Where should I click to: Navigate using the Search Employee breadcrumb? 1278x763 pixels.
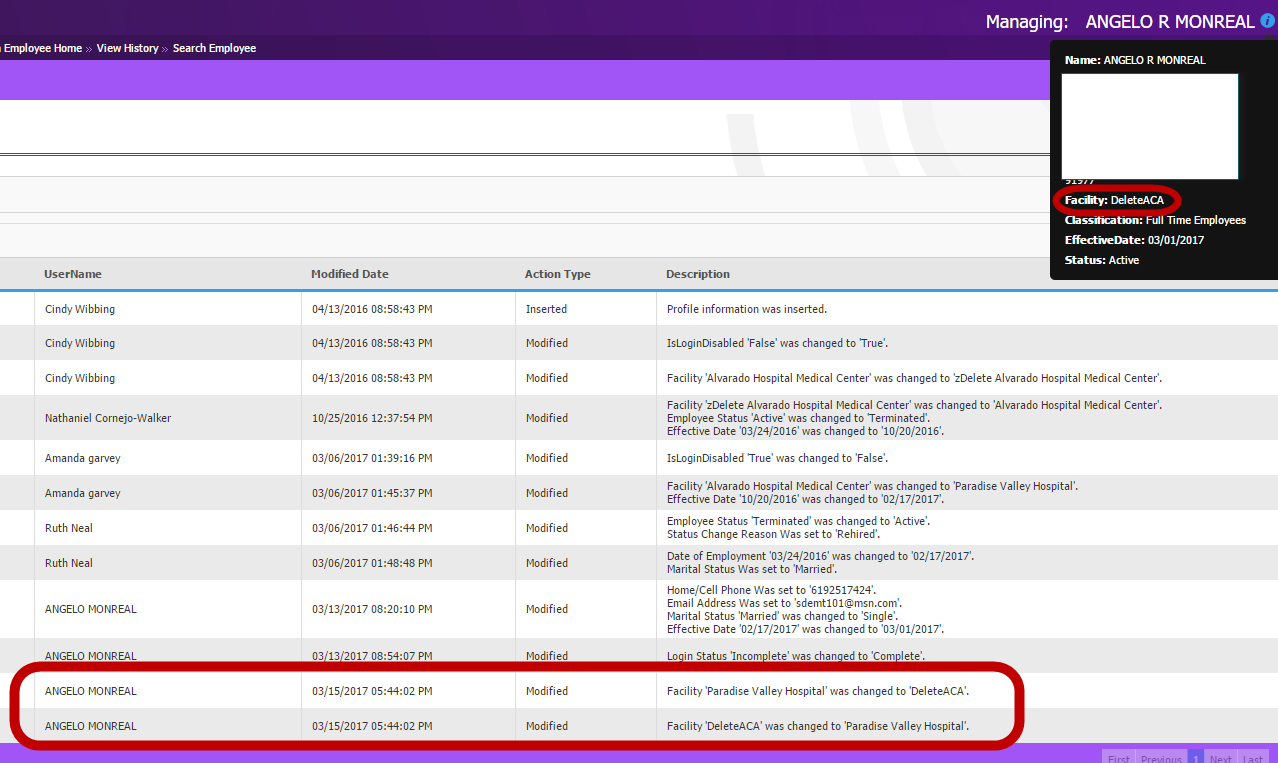tap(214, 47)
